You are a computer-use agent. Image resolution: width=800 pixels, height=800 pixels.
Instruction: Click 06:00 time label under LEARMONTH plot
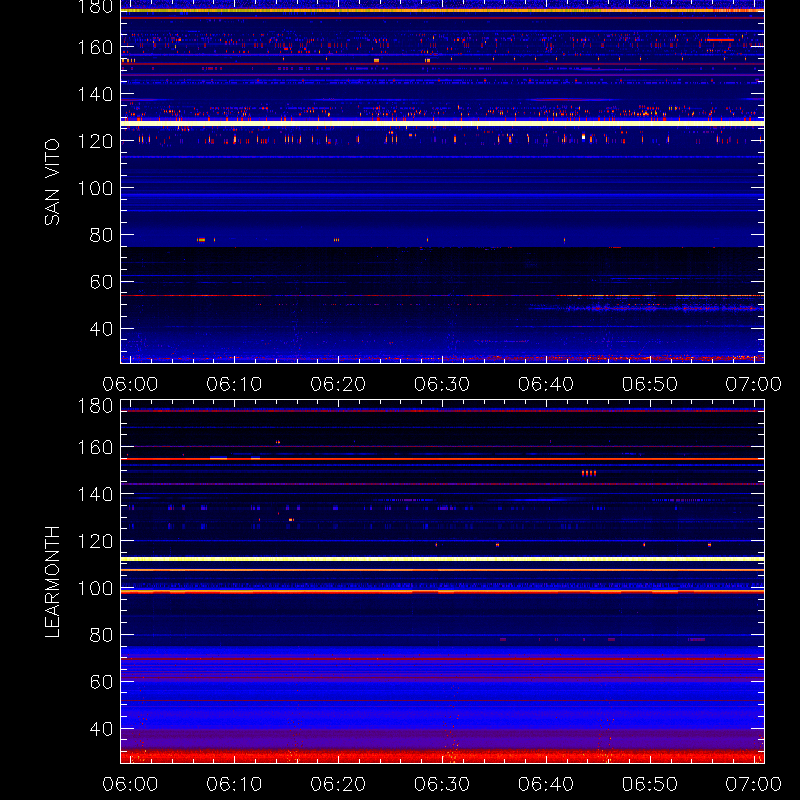(130, 784)
